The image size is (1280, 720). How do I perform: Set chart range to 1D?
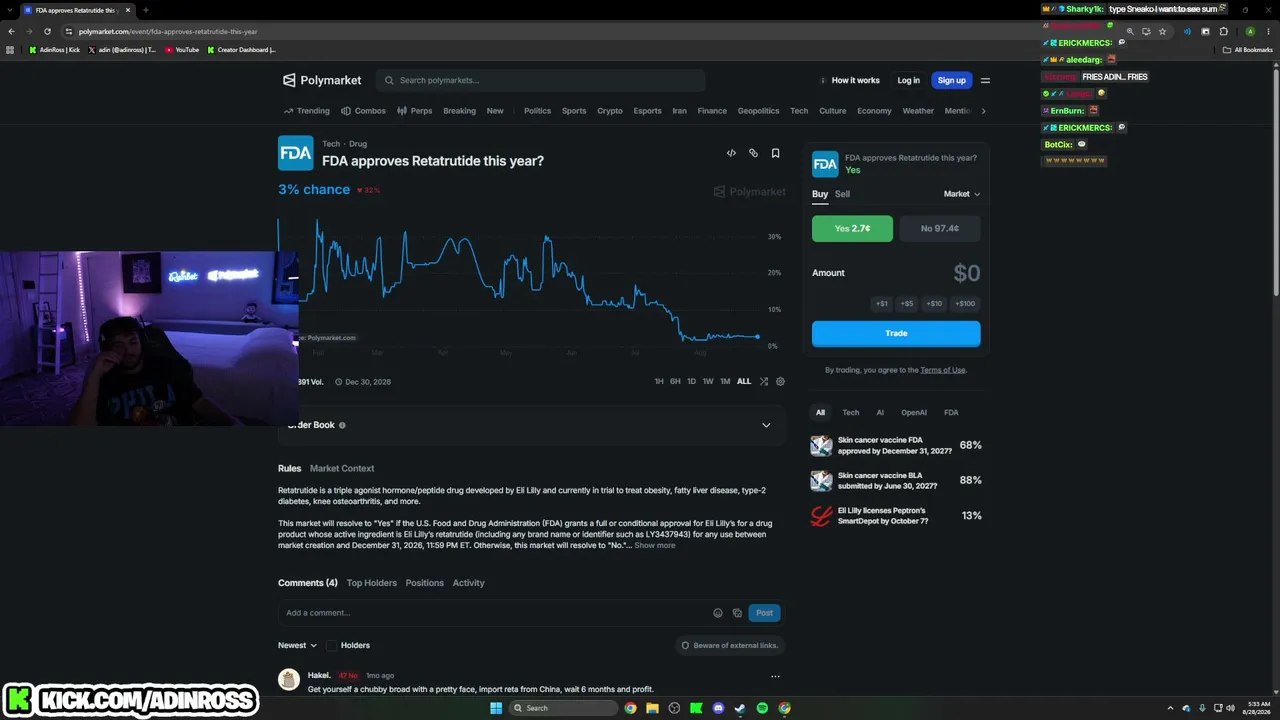click(x=691, y=381)
